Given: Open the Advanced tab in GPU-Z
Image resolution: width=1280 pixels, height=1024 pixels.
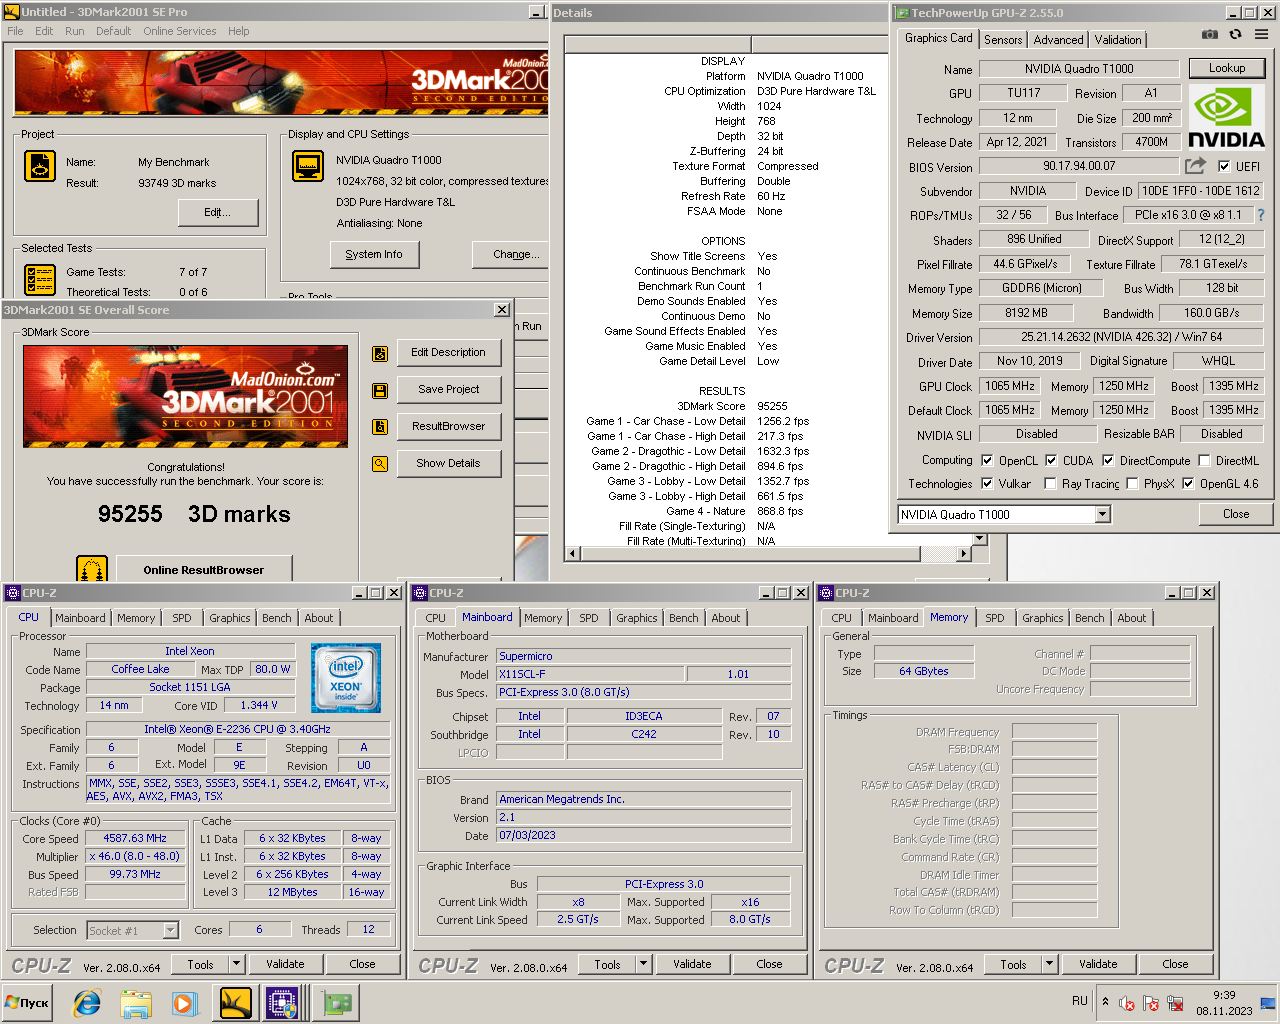Looking at the screenshot, I should (1058, 40).
